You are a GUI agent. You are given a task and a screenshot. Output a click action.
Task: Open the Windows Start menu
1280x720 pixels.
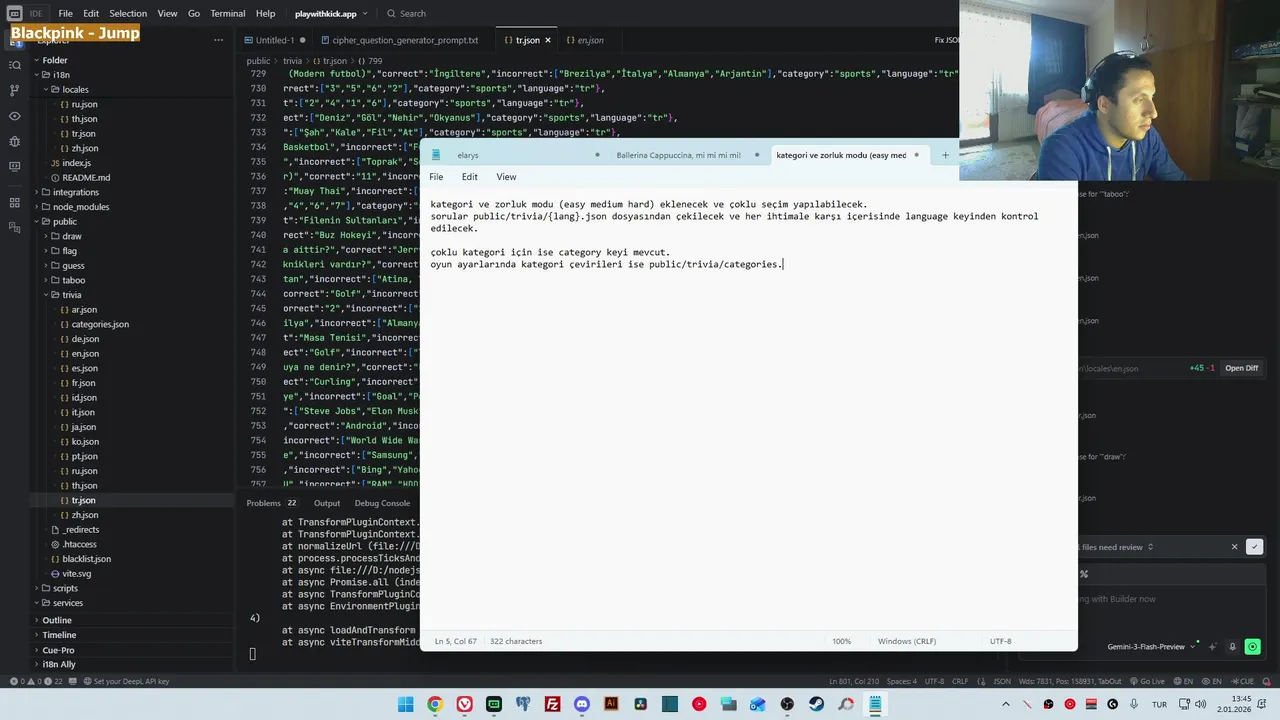pos(405,704)
